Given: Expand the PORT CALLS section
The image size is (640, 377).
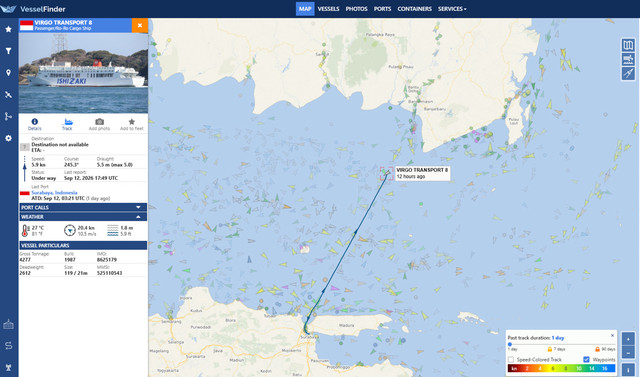Looking at the screenshot, I should point(83,207).
